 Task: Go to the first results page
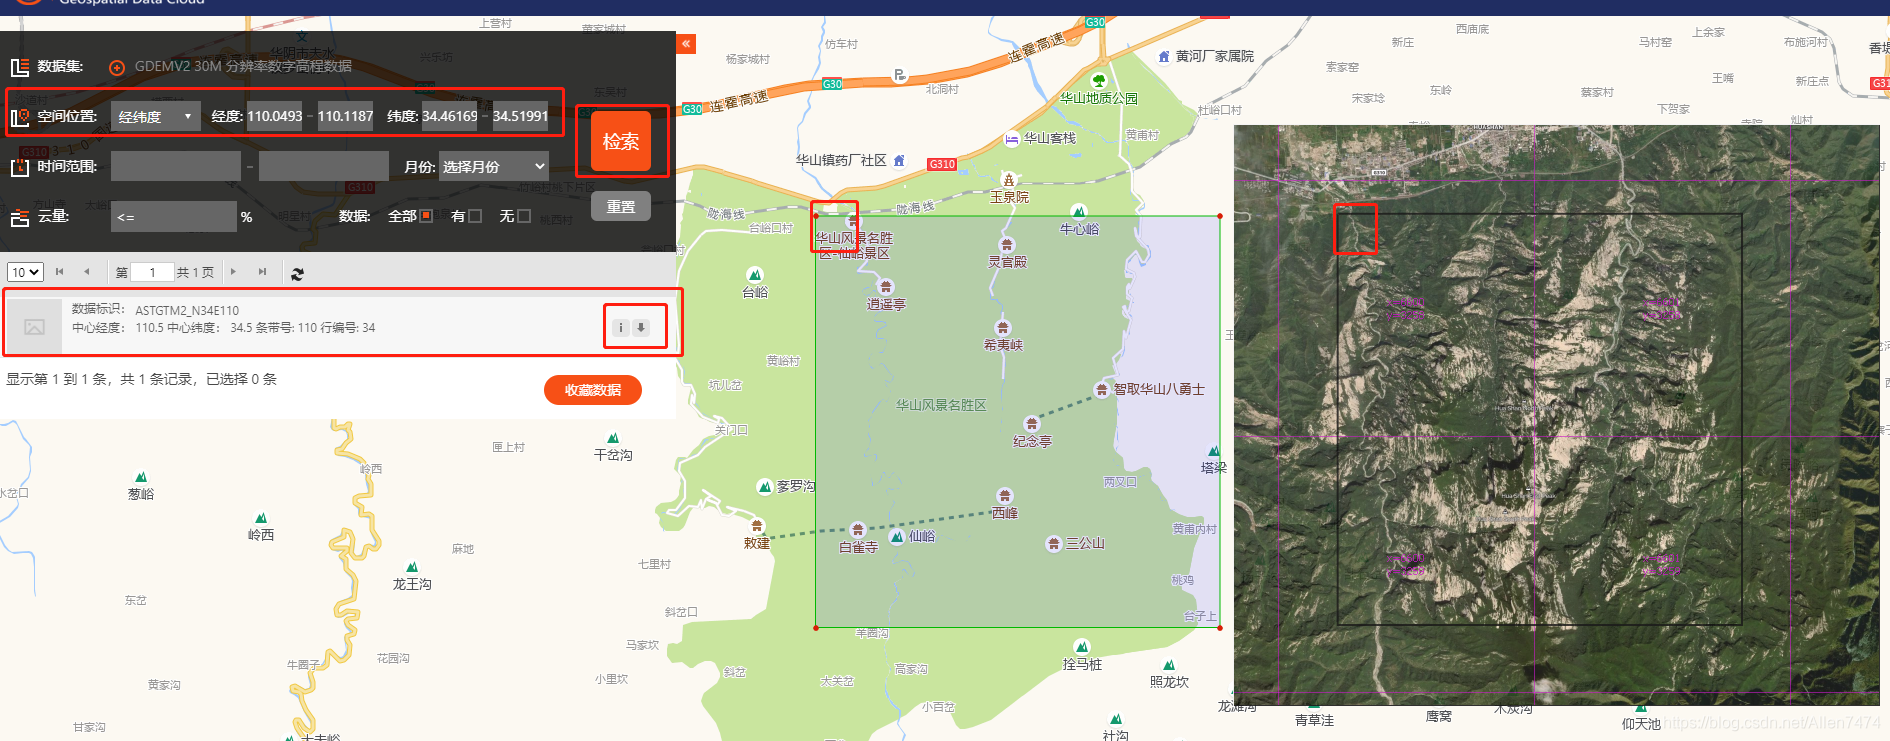click(60, 272)
